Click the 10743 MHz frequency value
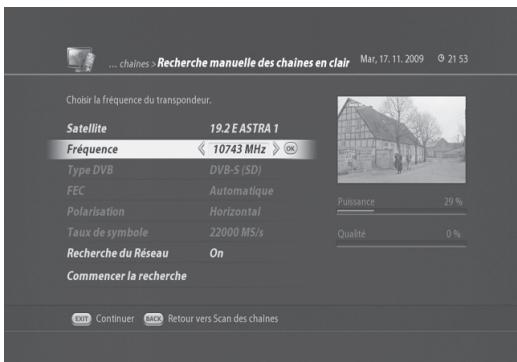This screenshot has width=517, height=362. (x=239, y=149)
